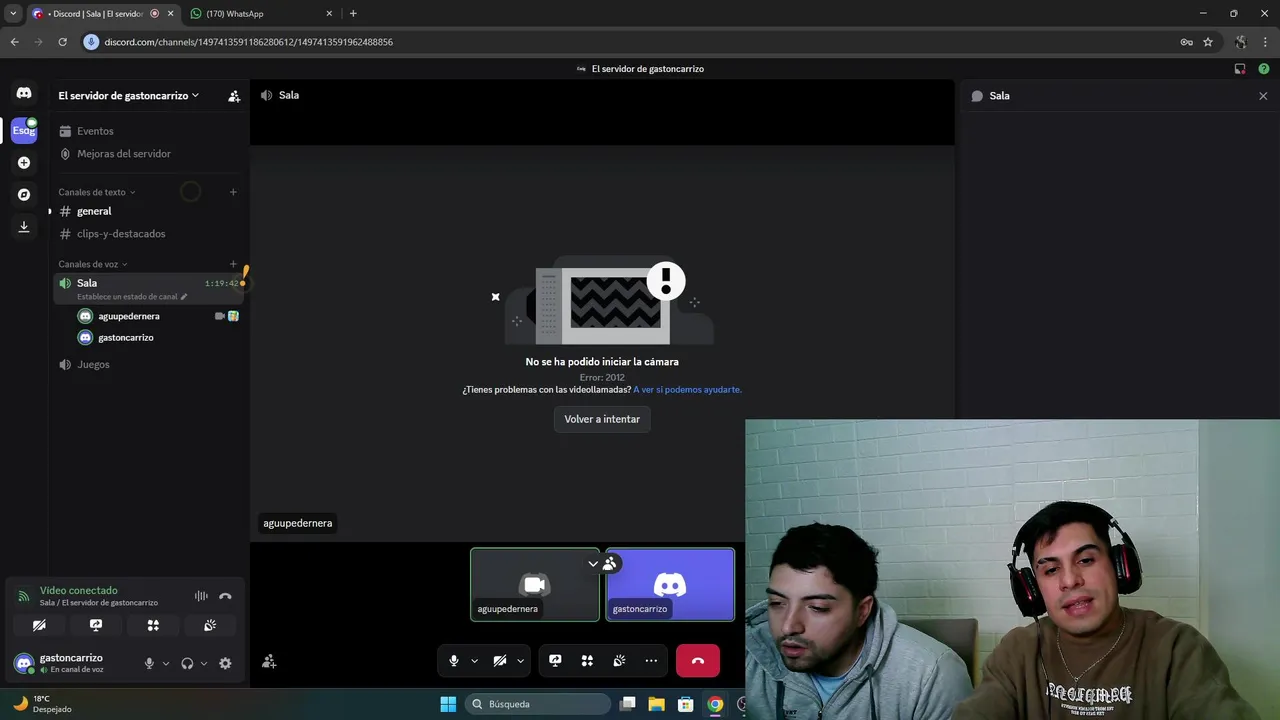Disconnect using the voice panel hang-up icon

(225, 596)
